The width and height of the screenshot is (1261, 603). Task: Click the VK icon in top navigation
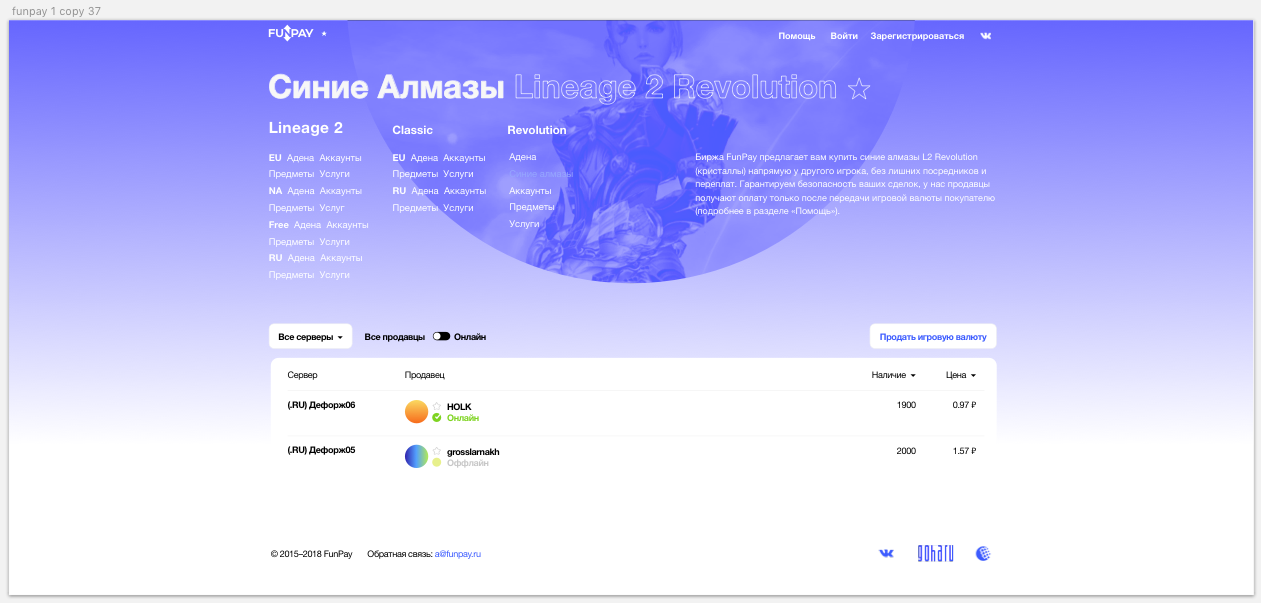pyautogui.click(x=986, y=36)
